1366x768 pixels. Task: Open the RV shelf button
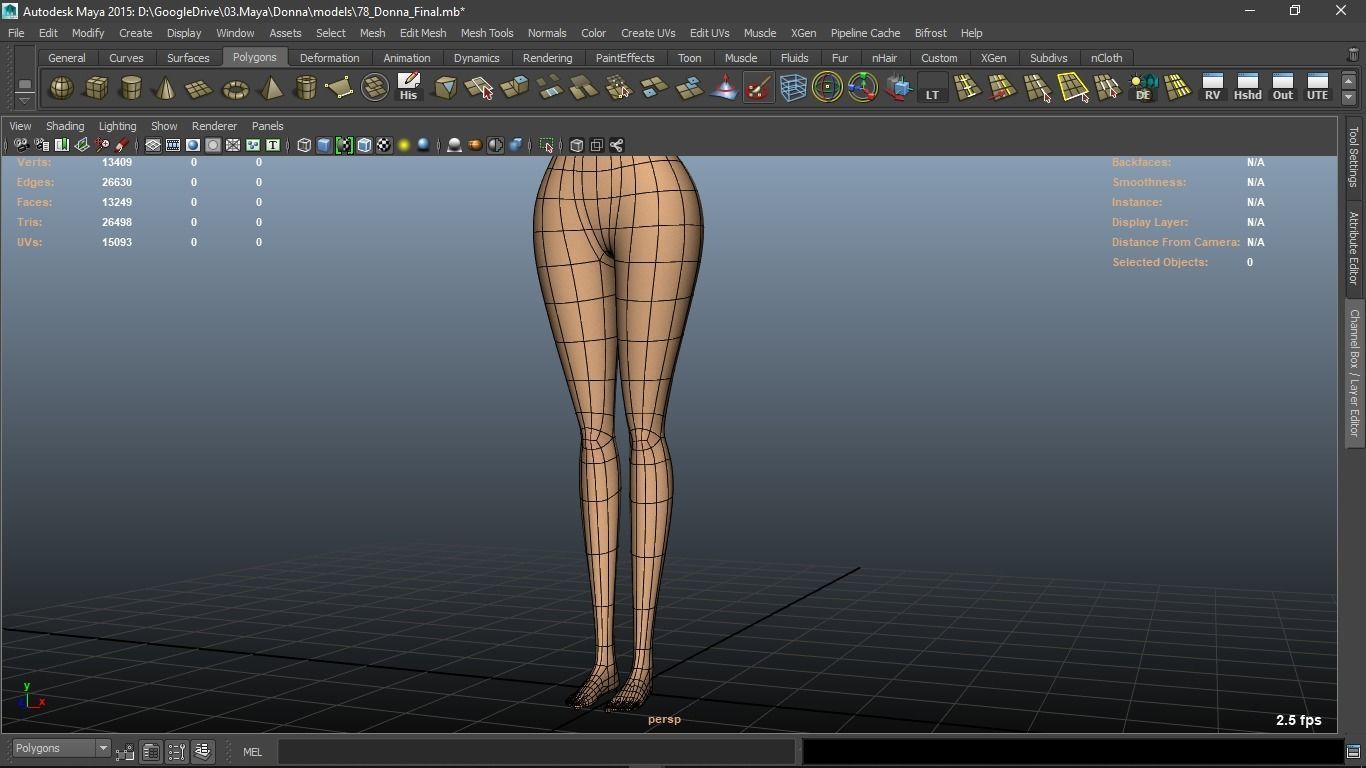click(1212, 88)
